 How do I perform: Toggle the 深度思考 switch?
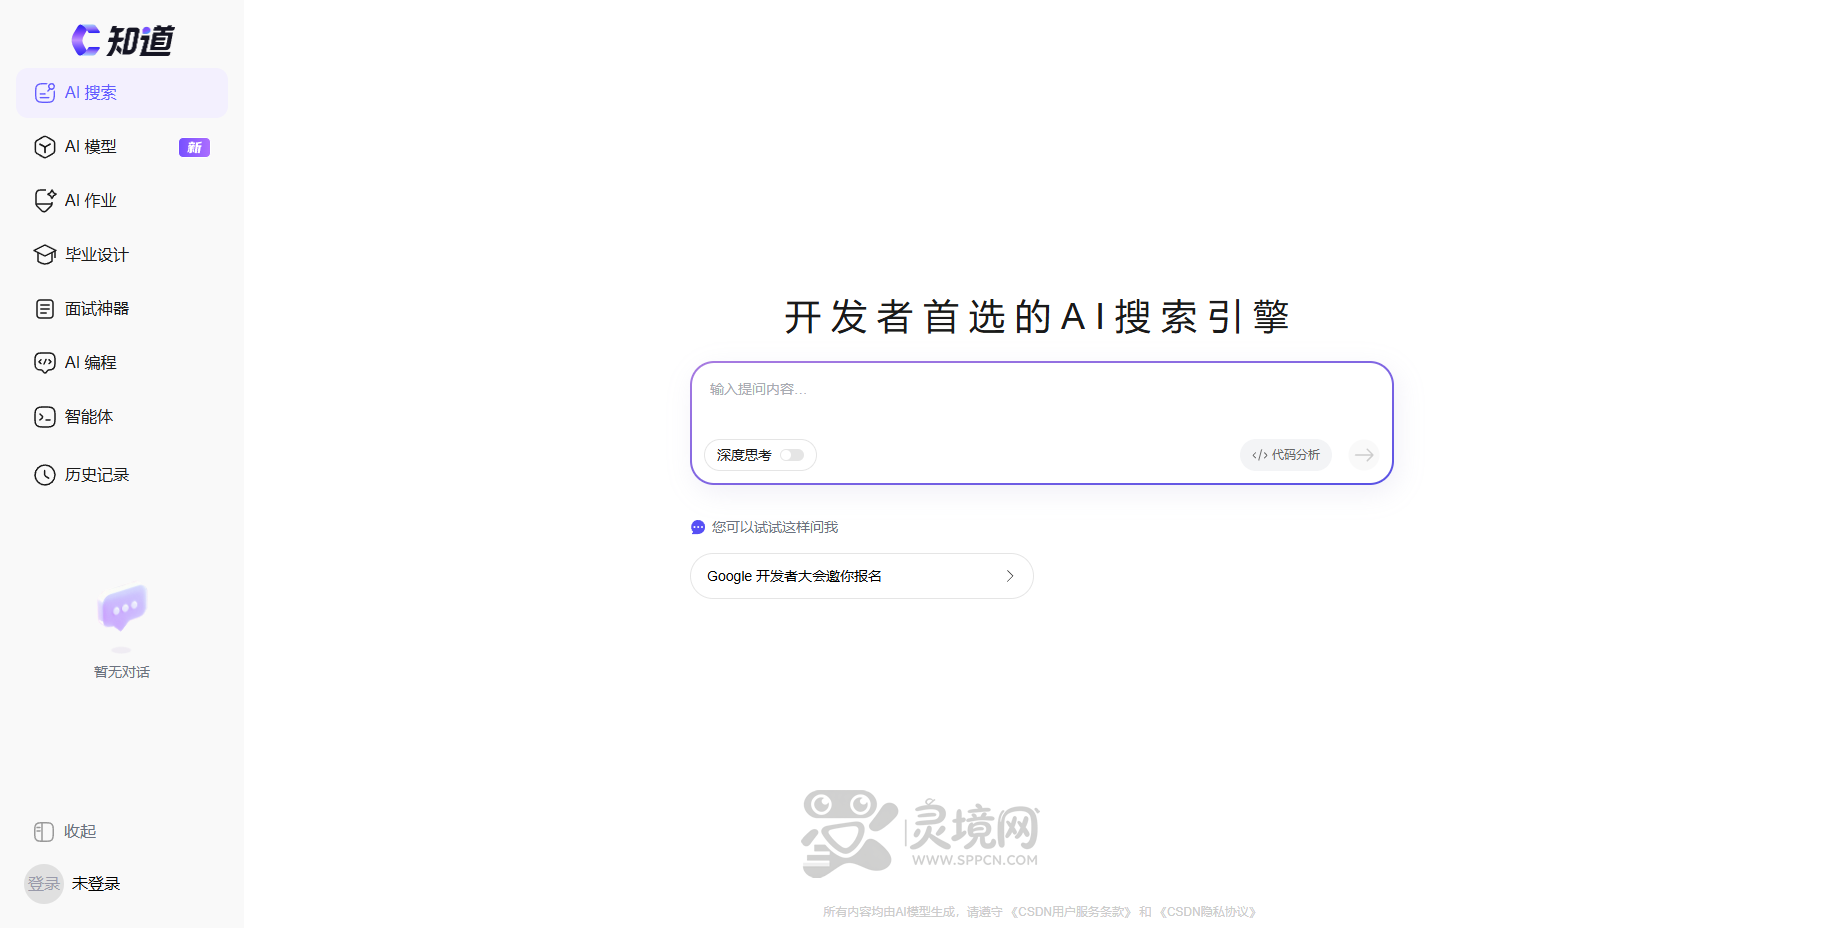793,455
